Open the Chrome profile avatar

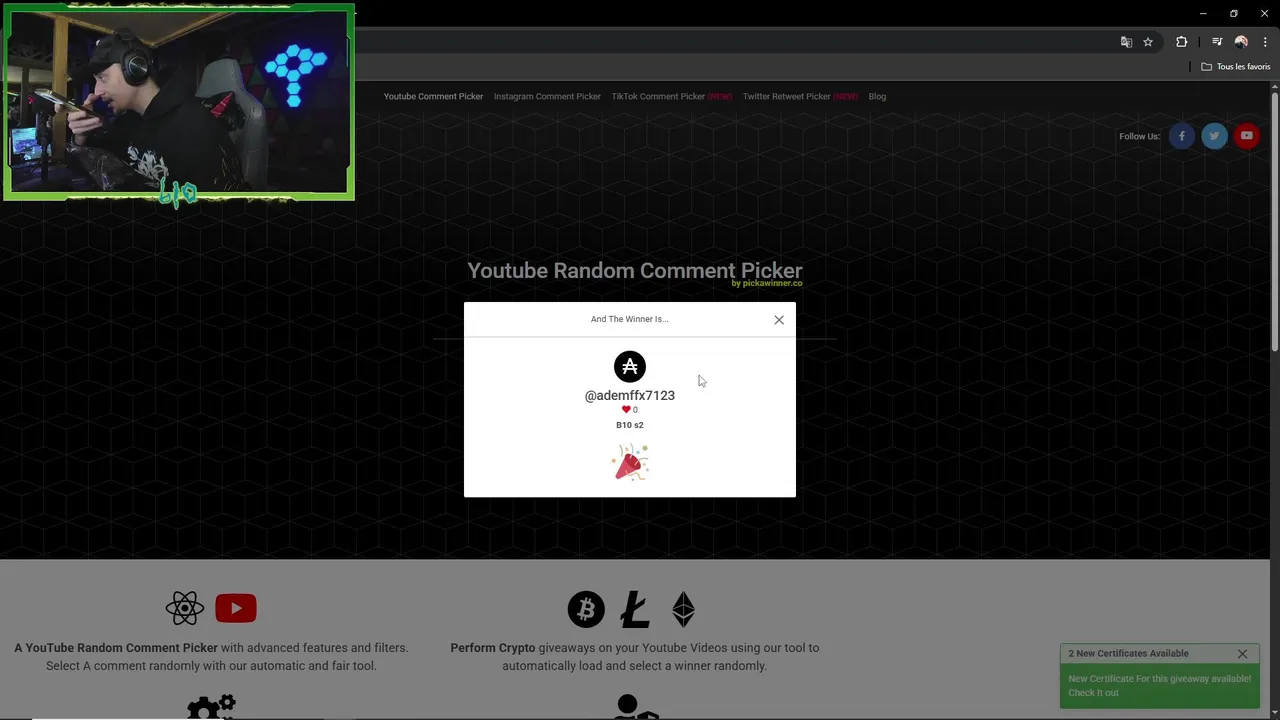point(1241,42)
